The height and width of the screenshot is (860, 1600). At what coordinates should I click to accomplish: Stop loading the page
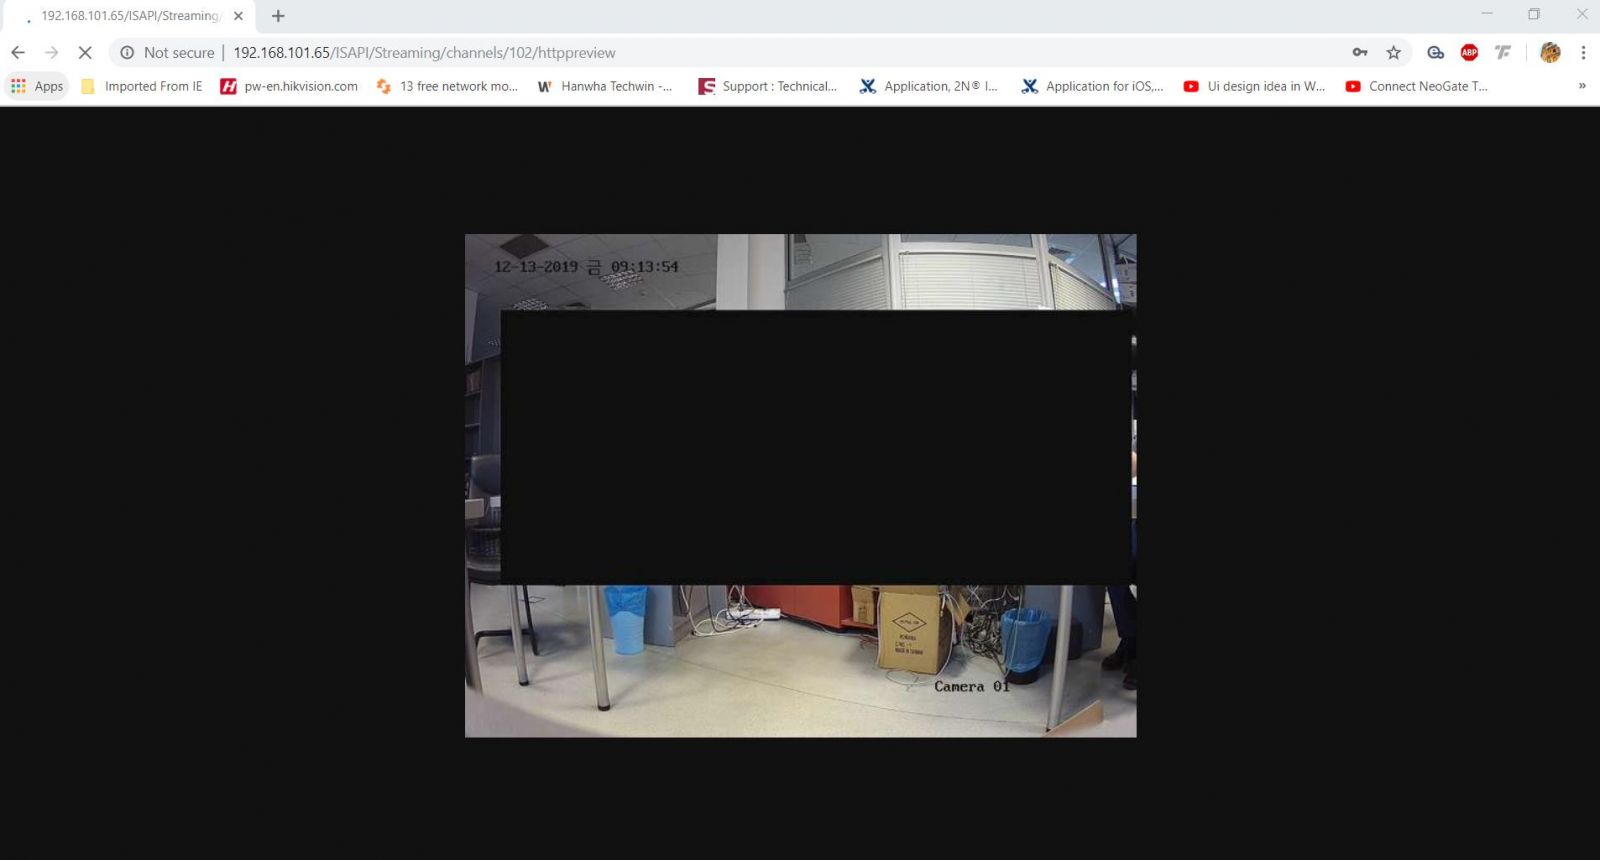[85, 53]
